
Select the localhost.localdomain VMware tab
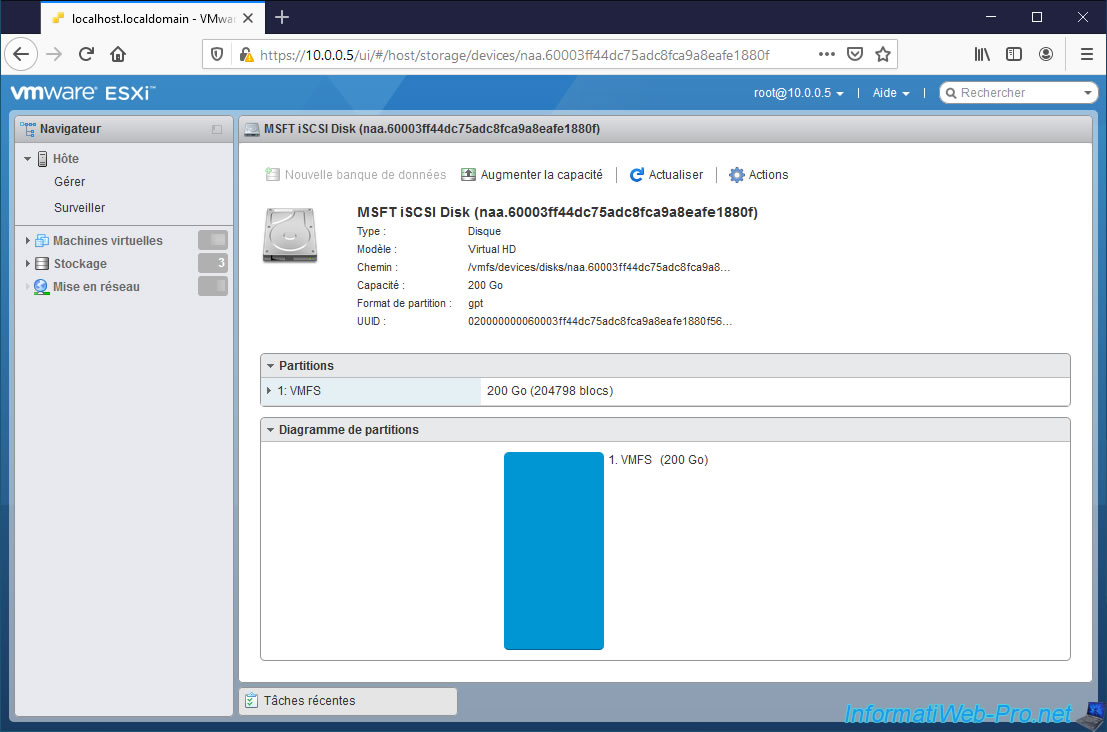click(x=152, y=18)
